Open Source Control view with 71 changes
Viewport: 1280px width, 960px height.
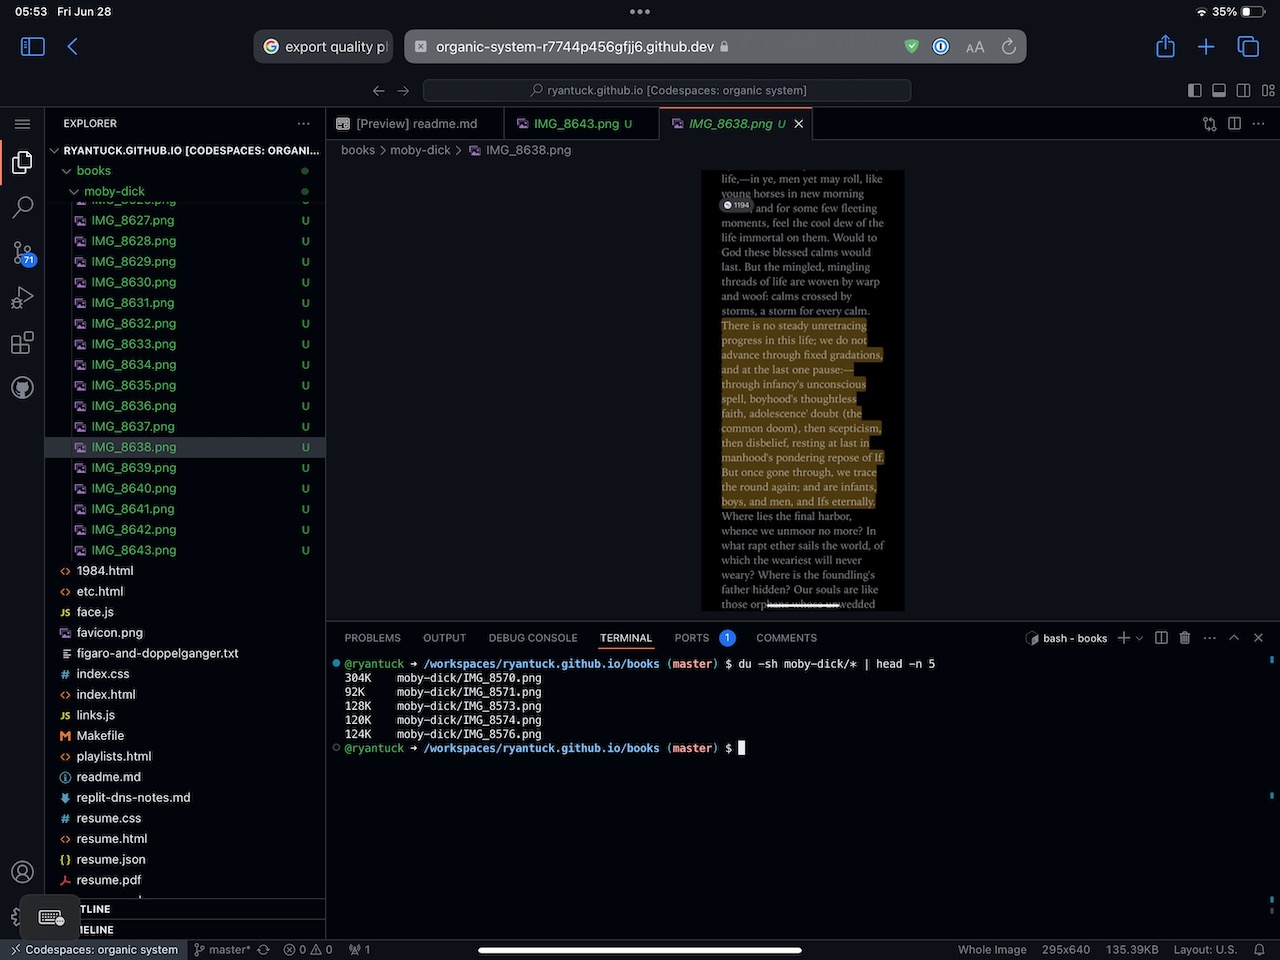pos(22,252)
